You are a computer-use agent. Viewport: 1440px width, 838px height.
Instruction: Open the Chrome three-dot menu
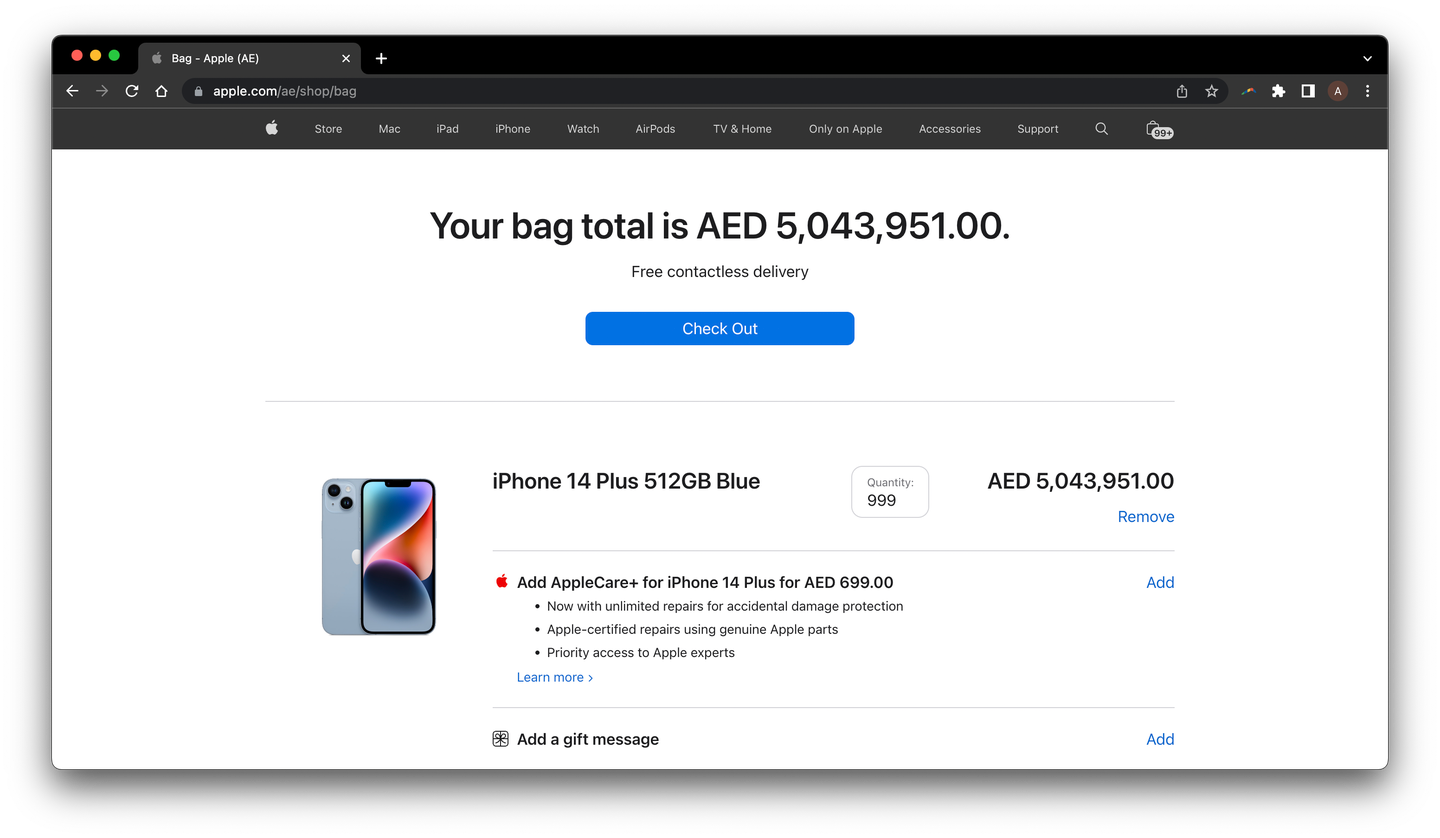1367,91
